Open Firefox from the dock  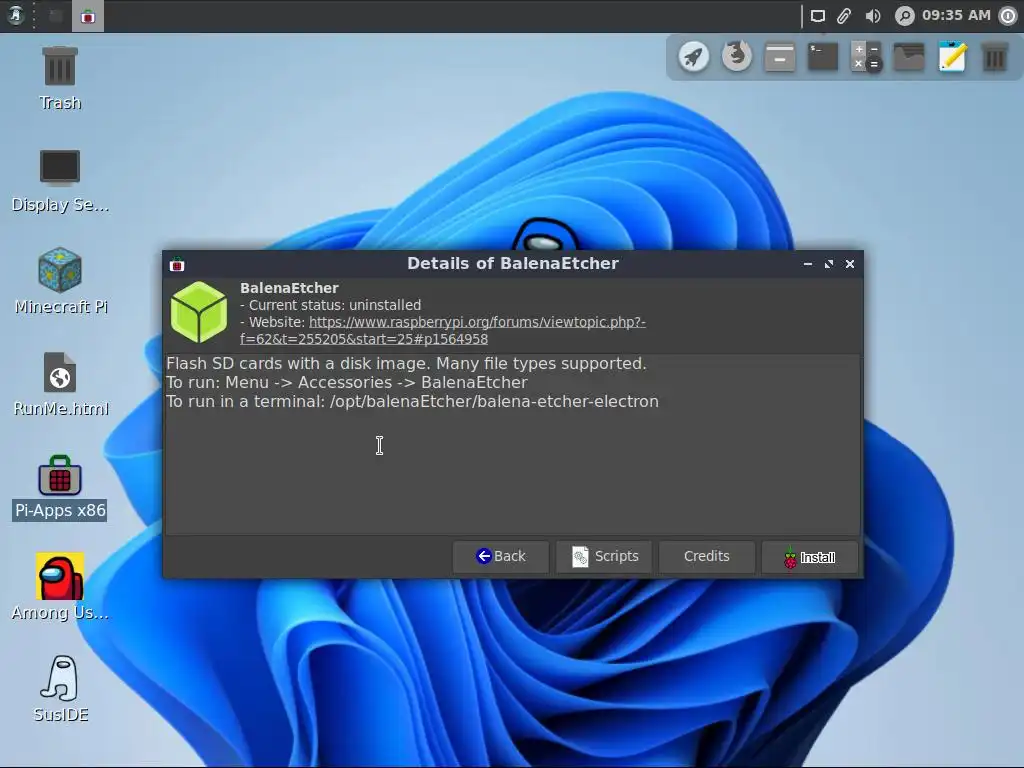737,57
